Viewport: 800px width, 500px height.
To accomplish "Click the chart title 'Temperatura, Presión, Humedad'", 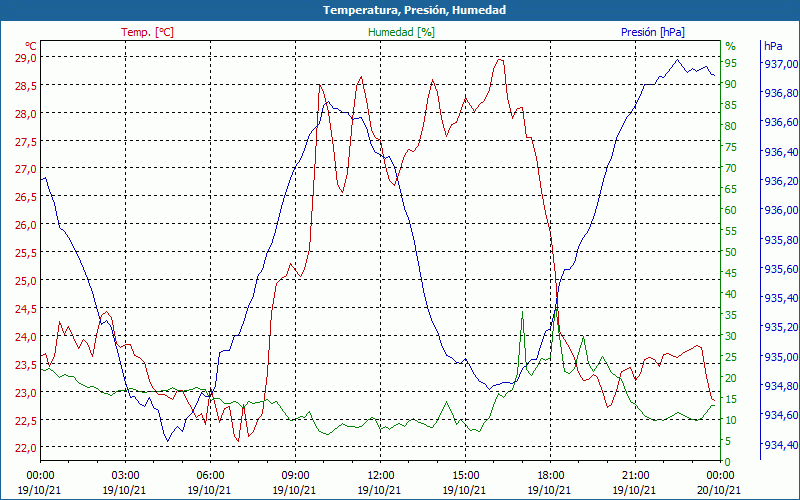I will 414,10.
